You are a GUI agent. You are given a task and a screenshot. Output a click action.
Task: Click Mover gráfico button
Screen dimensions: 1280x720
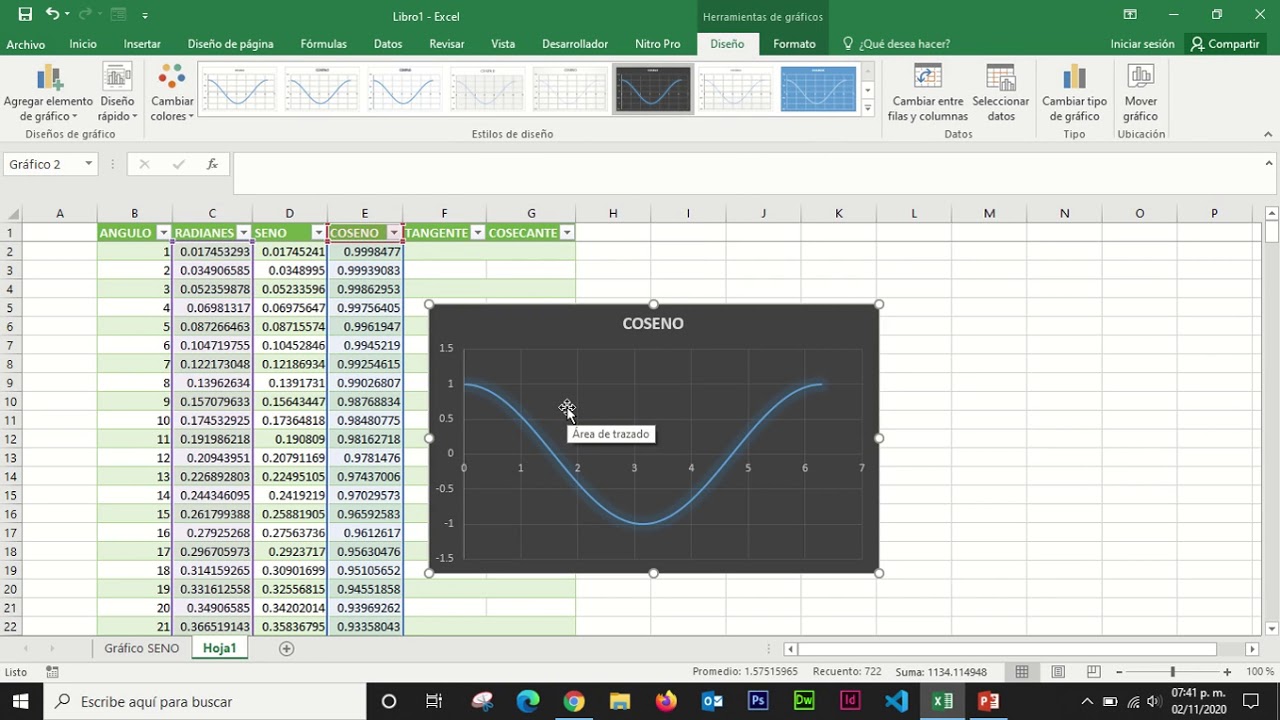coord(1140,93)
